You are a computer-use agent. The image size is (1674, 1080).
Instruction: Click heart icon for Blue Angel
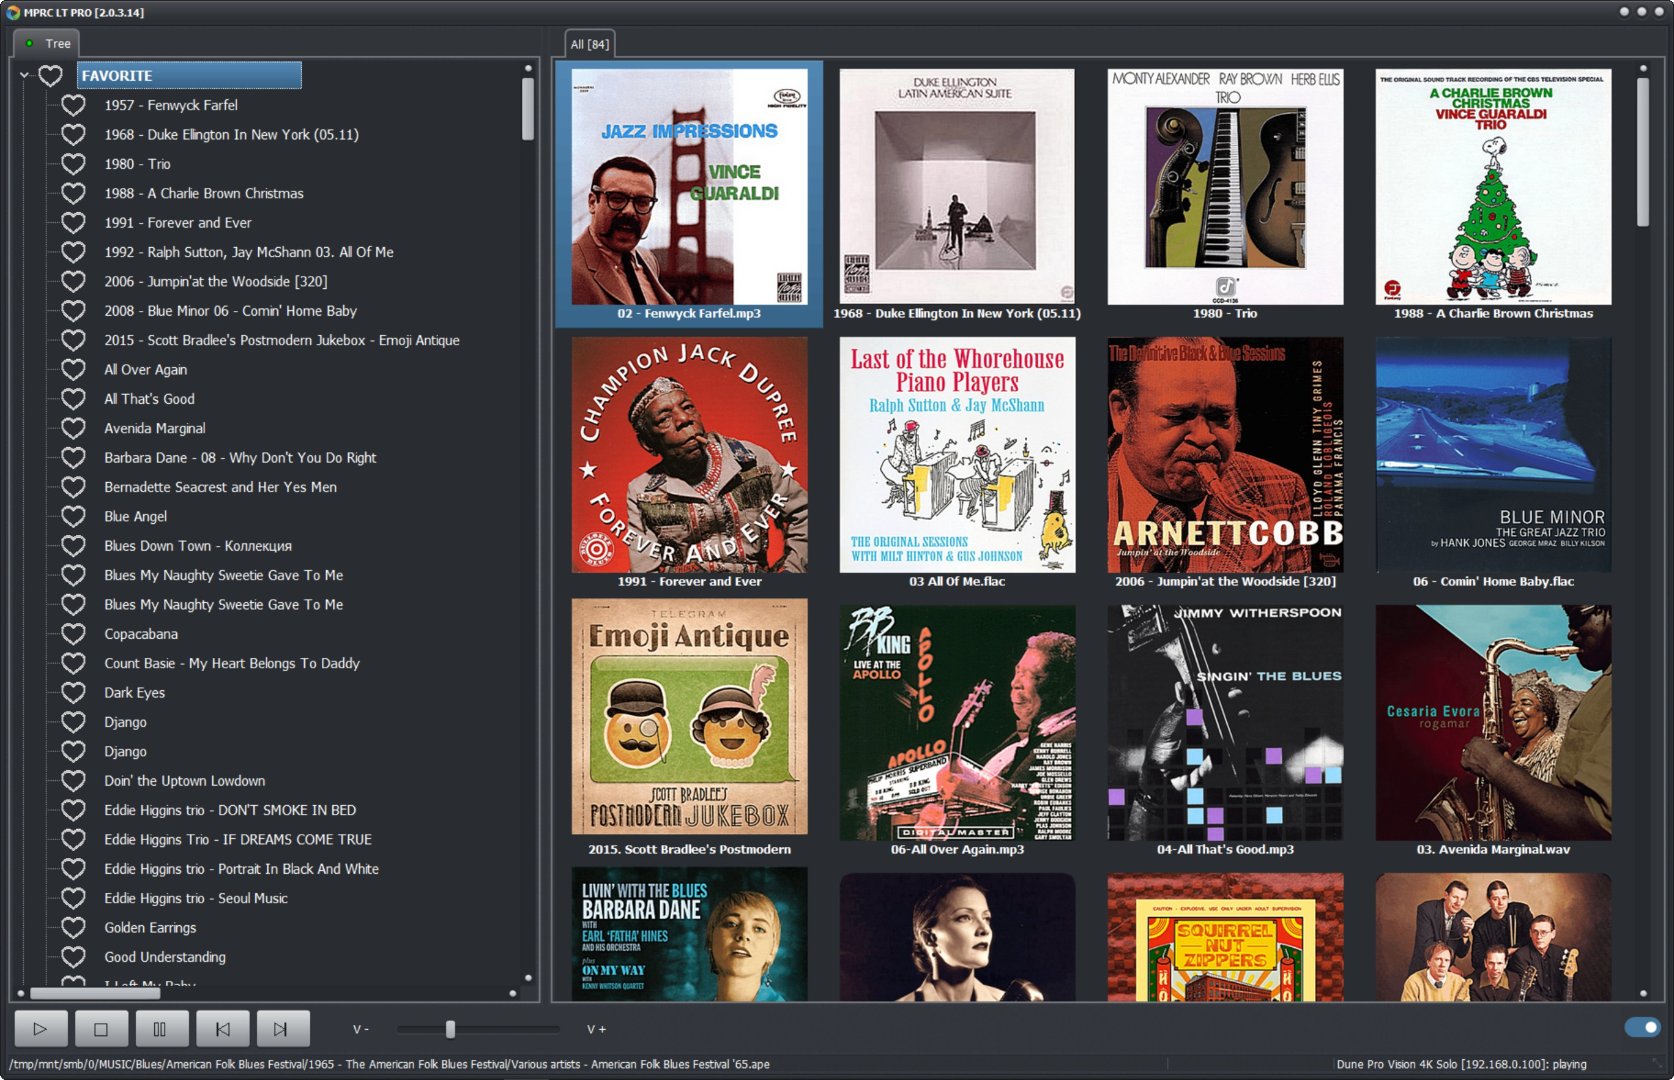(73, 516)
